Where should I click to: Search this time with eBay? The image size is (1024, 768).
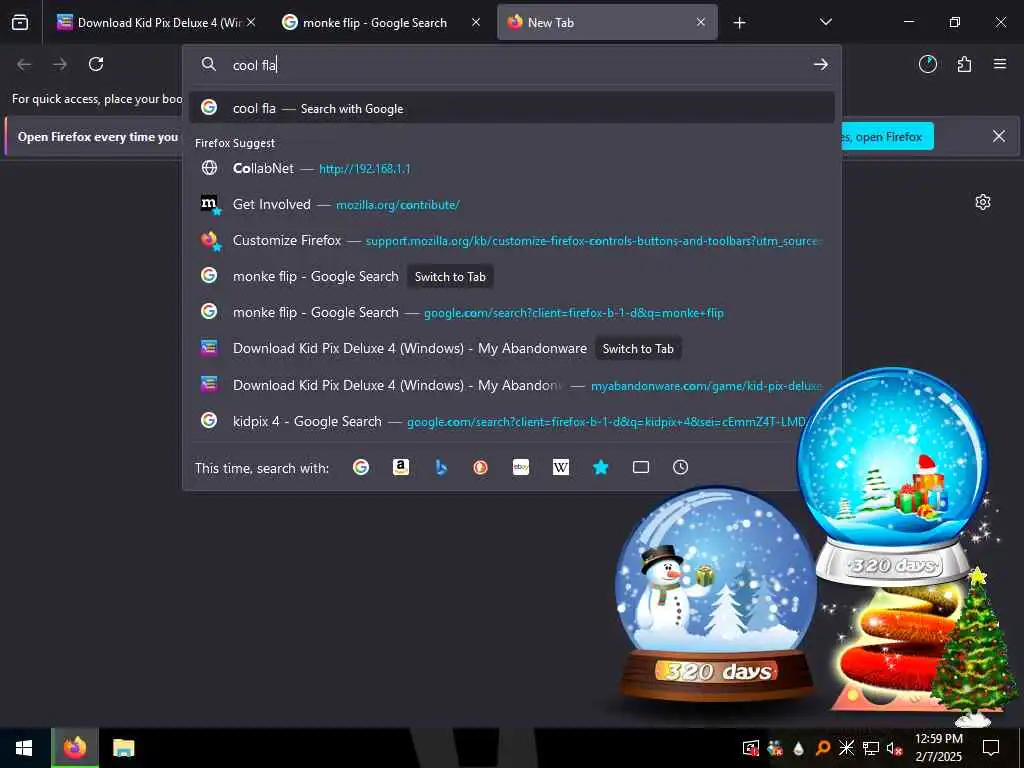pos(521,468)
